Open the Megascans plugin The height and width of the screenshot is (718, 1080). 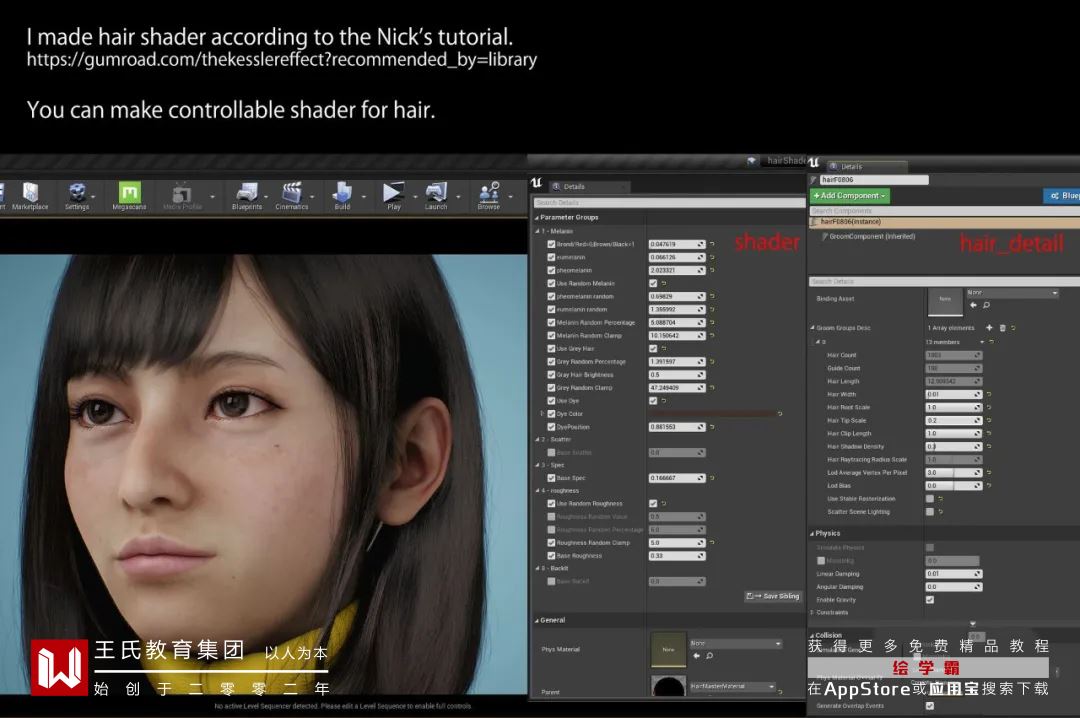[x=129, y=194]
